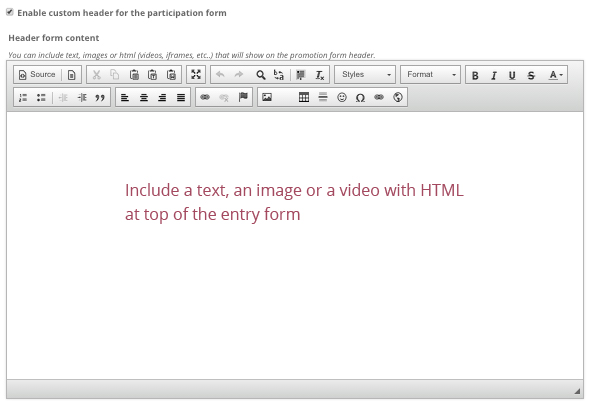This screenshot has width=589, height=406.
Task: Align text right
Action: 162,98
